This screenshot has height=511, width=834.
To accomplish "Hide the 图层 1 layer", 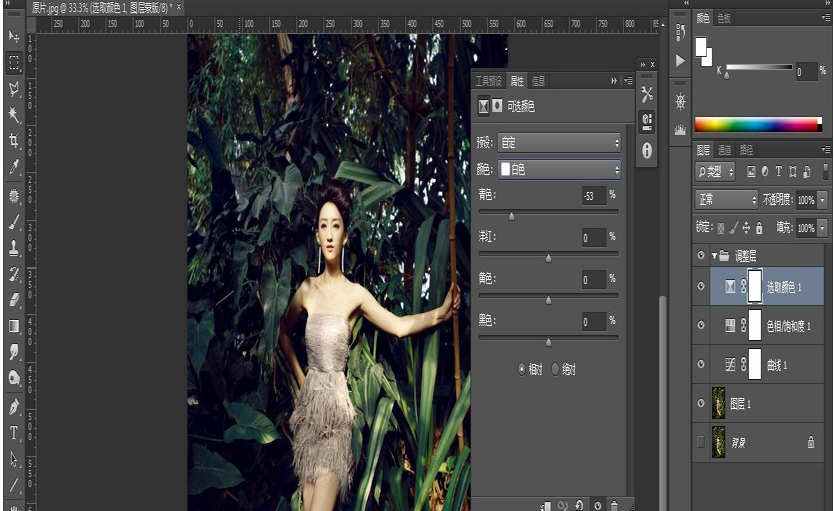I will [x=701, y=403].
